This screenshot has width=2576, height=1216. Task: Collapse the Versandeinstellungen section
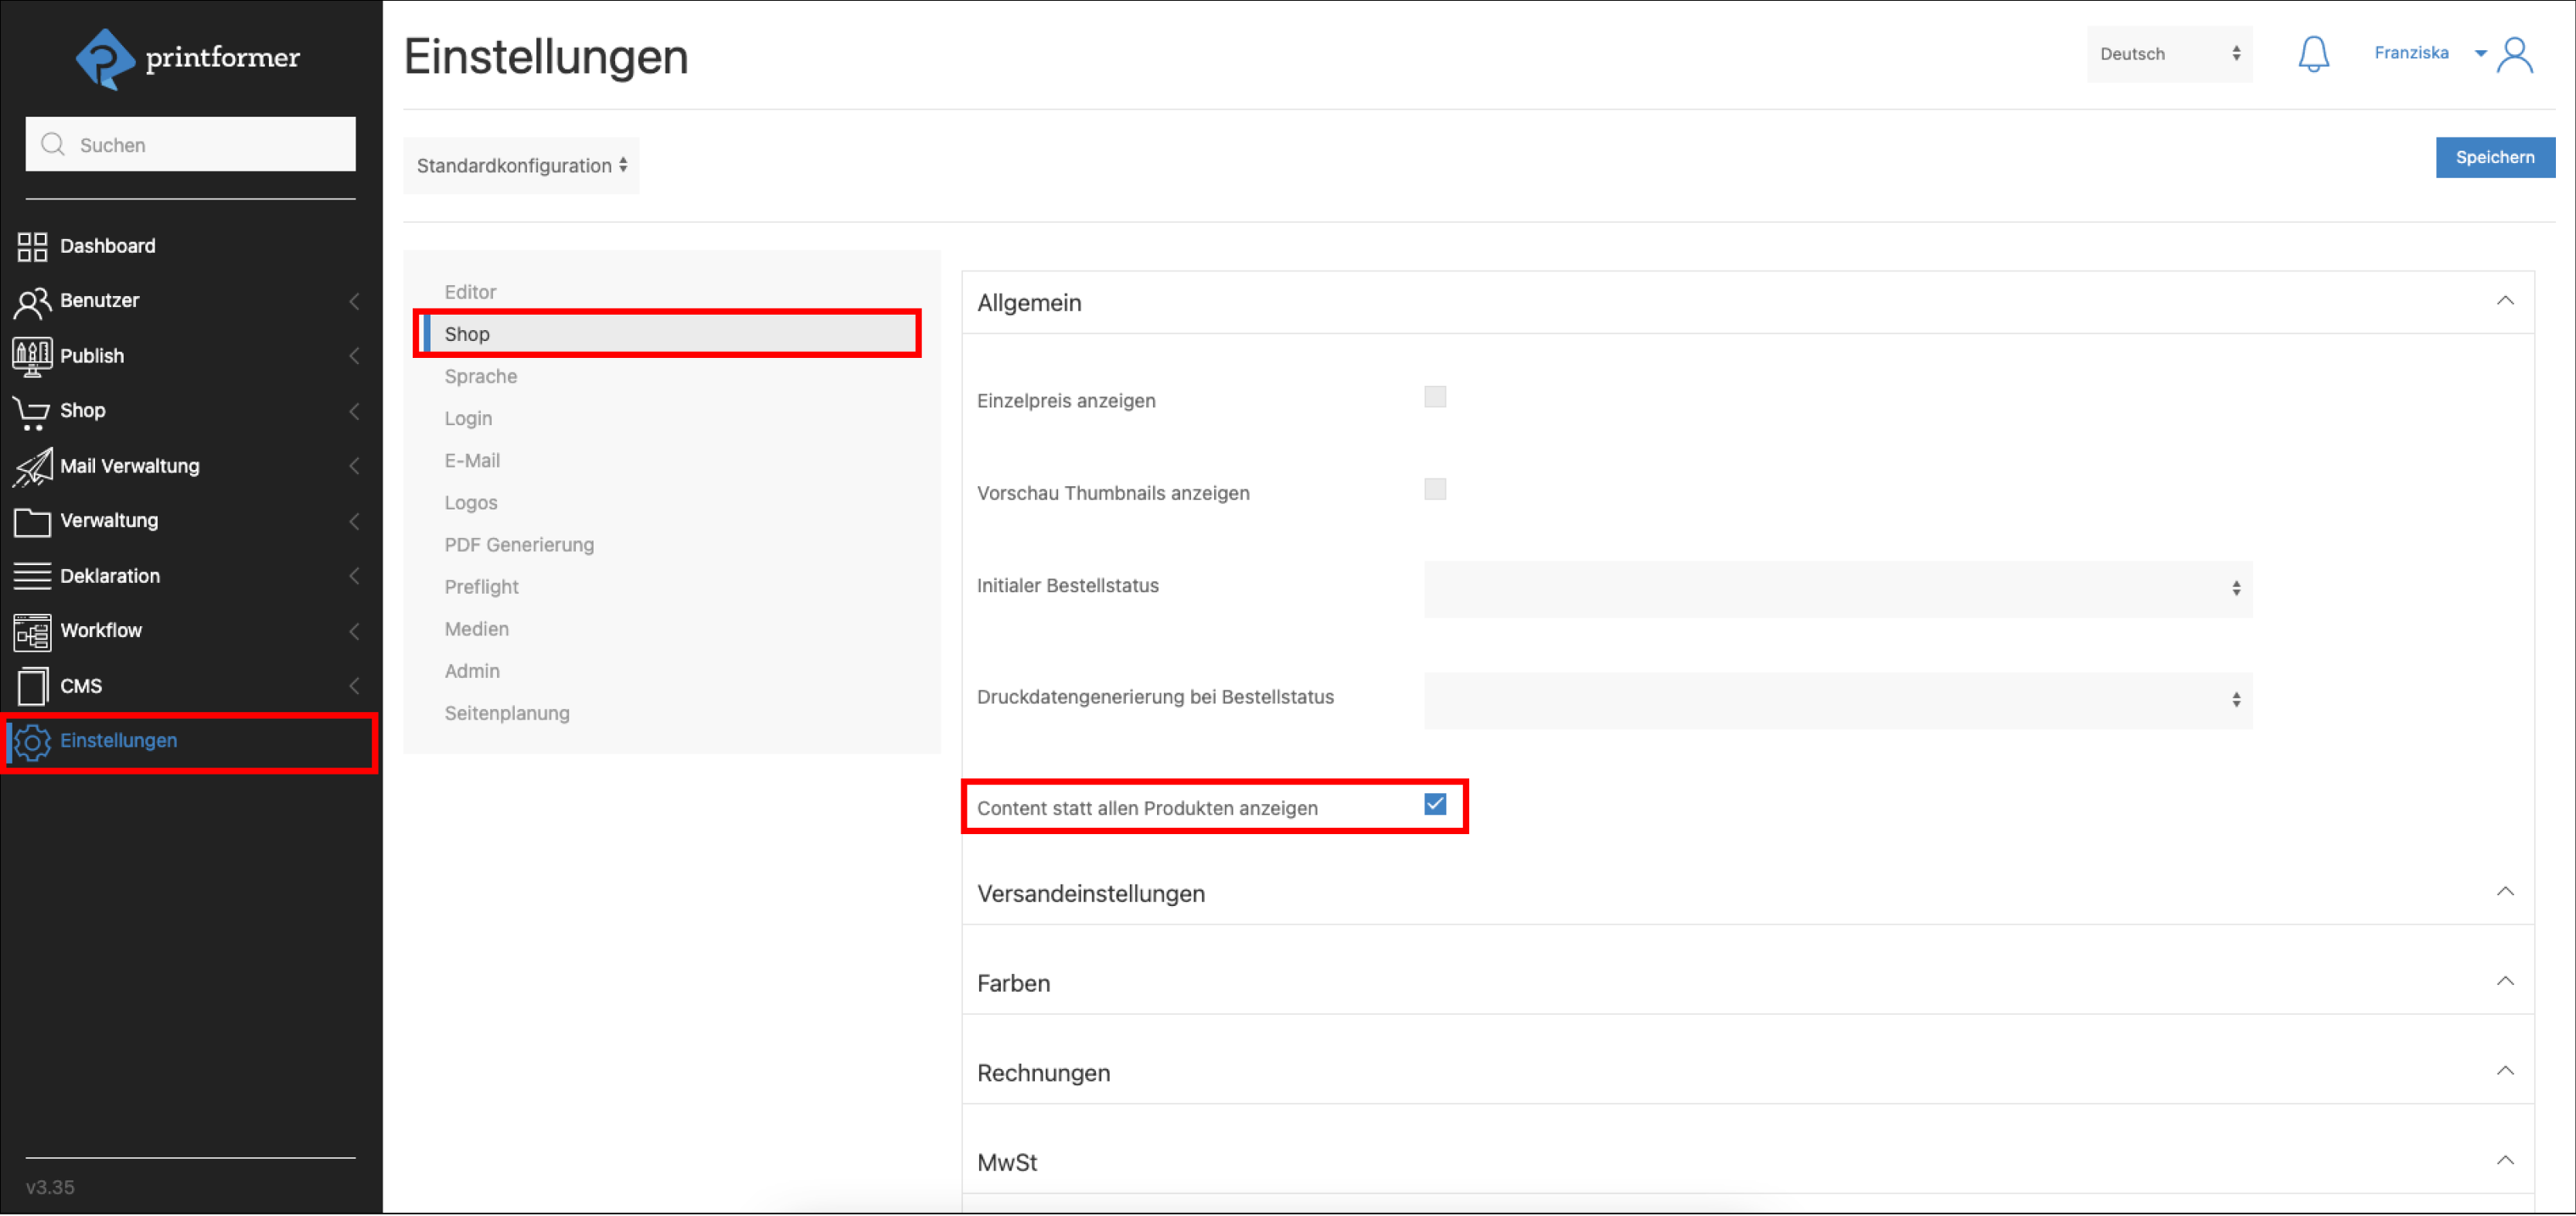2504,891
